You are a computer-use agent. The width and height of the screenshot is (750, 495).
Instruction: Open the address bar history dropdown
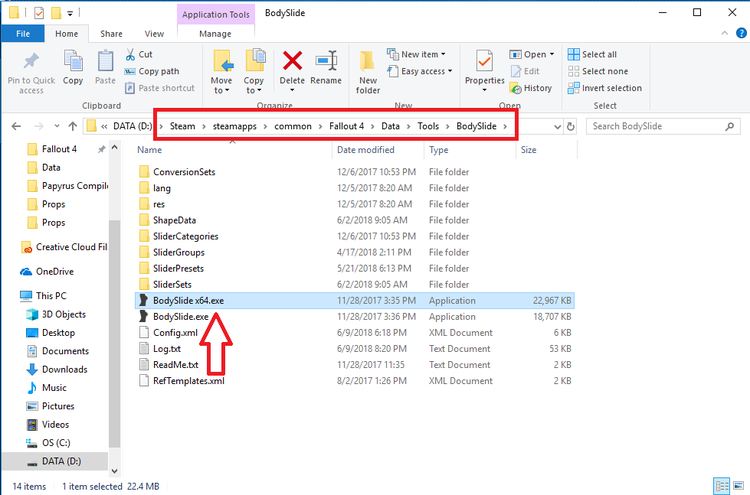coord(557,127)
